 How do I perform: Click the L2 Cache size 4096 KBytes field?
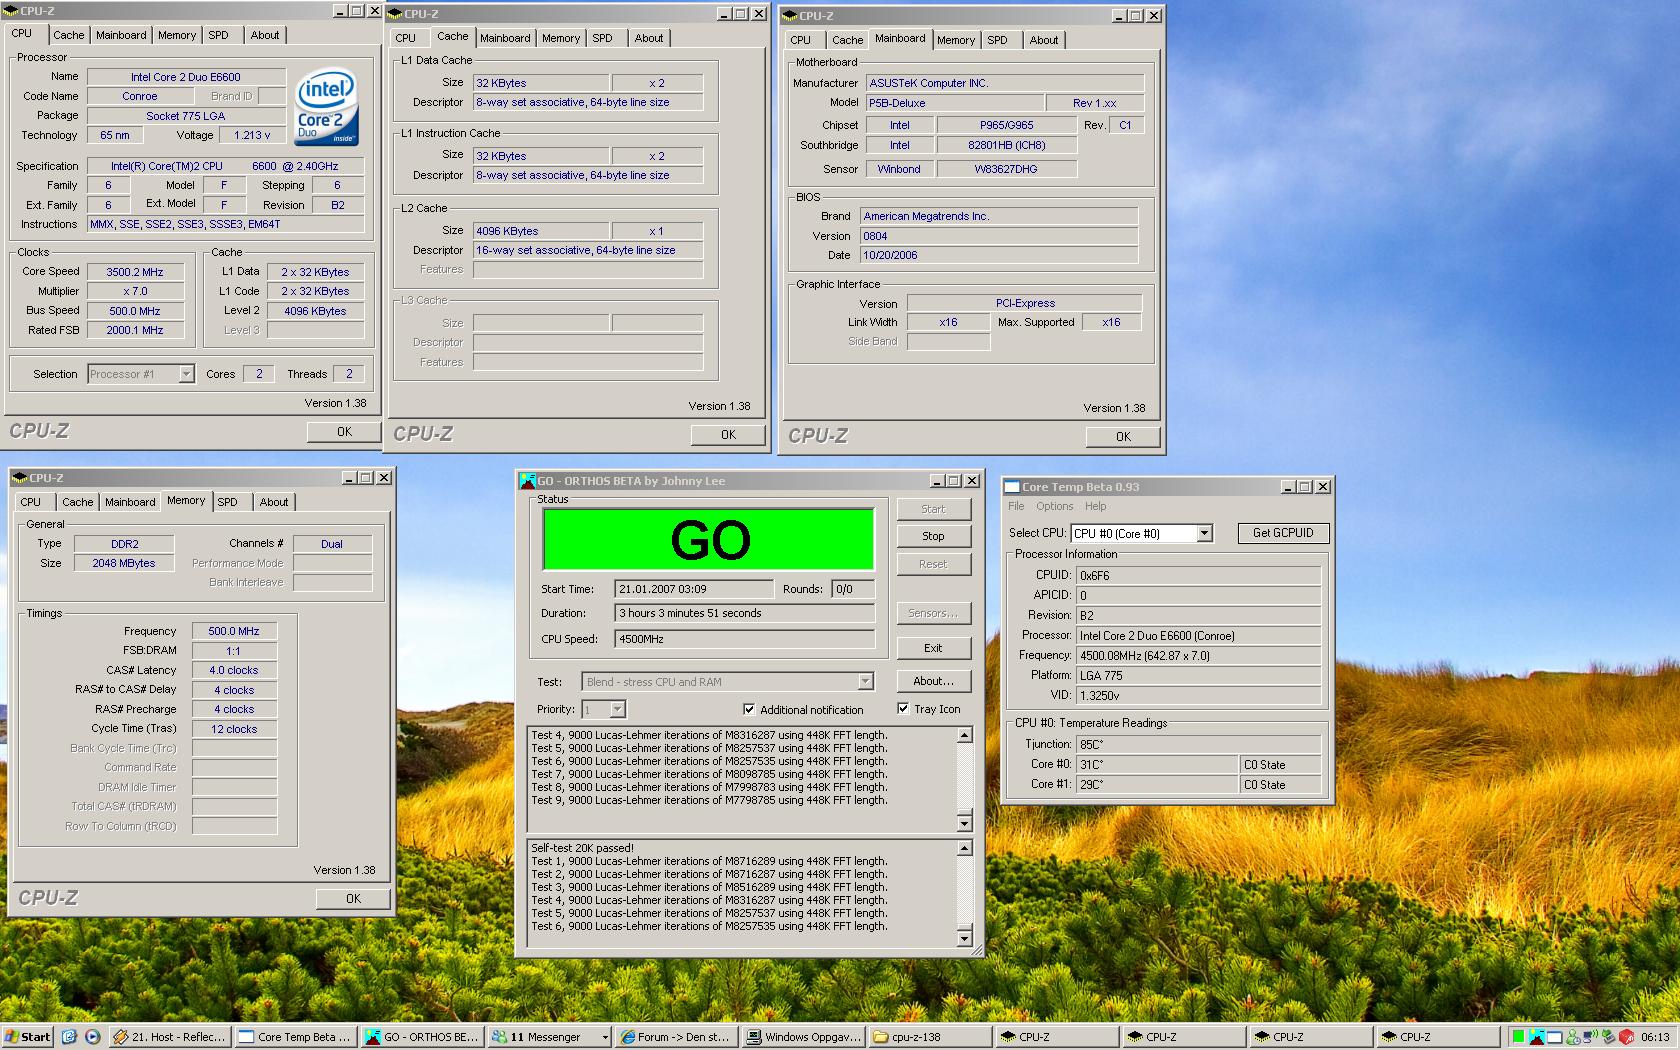pos(541,231)
